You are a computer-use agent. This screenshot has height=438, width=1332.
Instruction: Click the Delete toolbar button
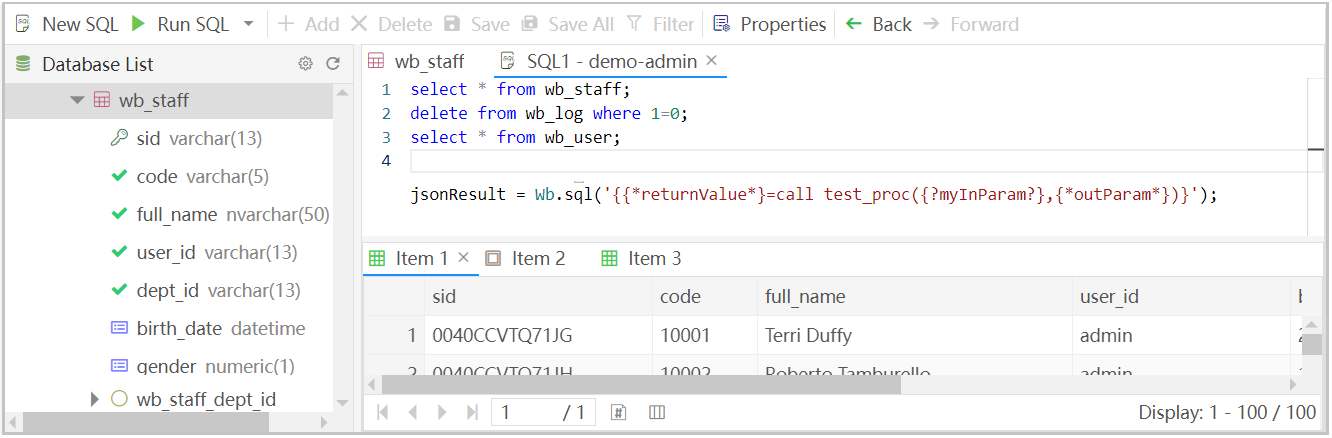pos(391,24)
